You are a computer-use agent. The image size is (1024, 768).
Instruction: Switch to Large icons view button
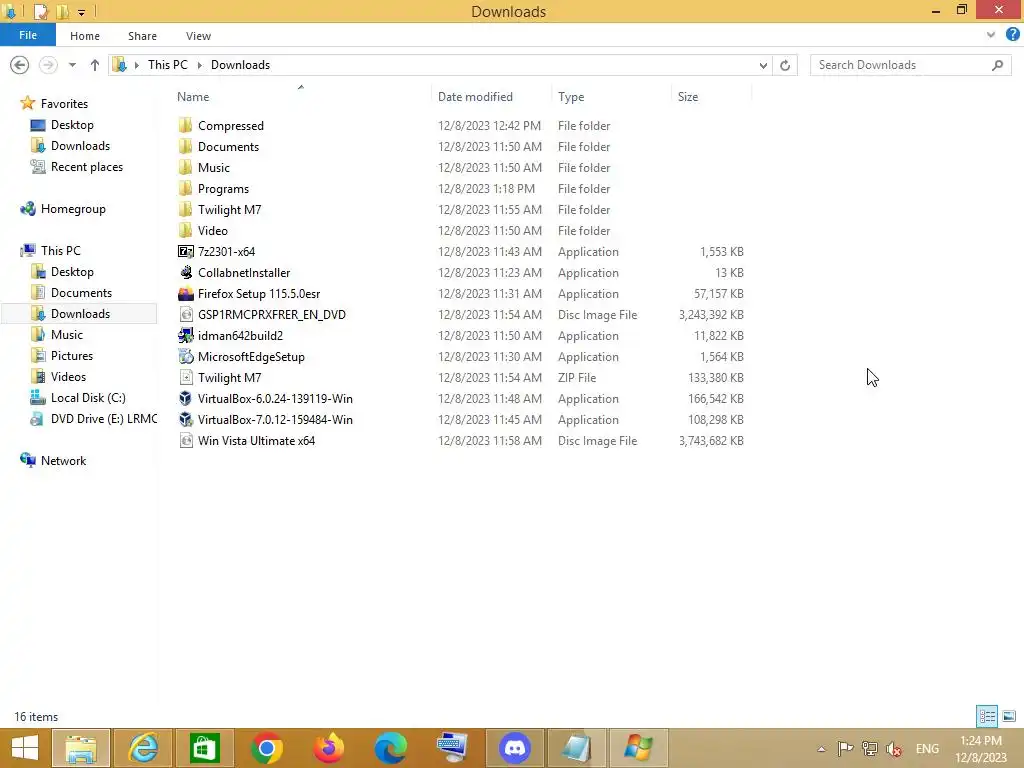click(x=1009, y=716)
